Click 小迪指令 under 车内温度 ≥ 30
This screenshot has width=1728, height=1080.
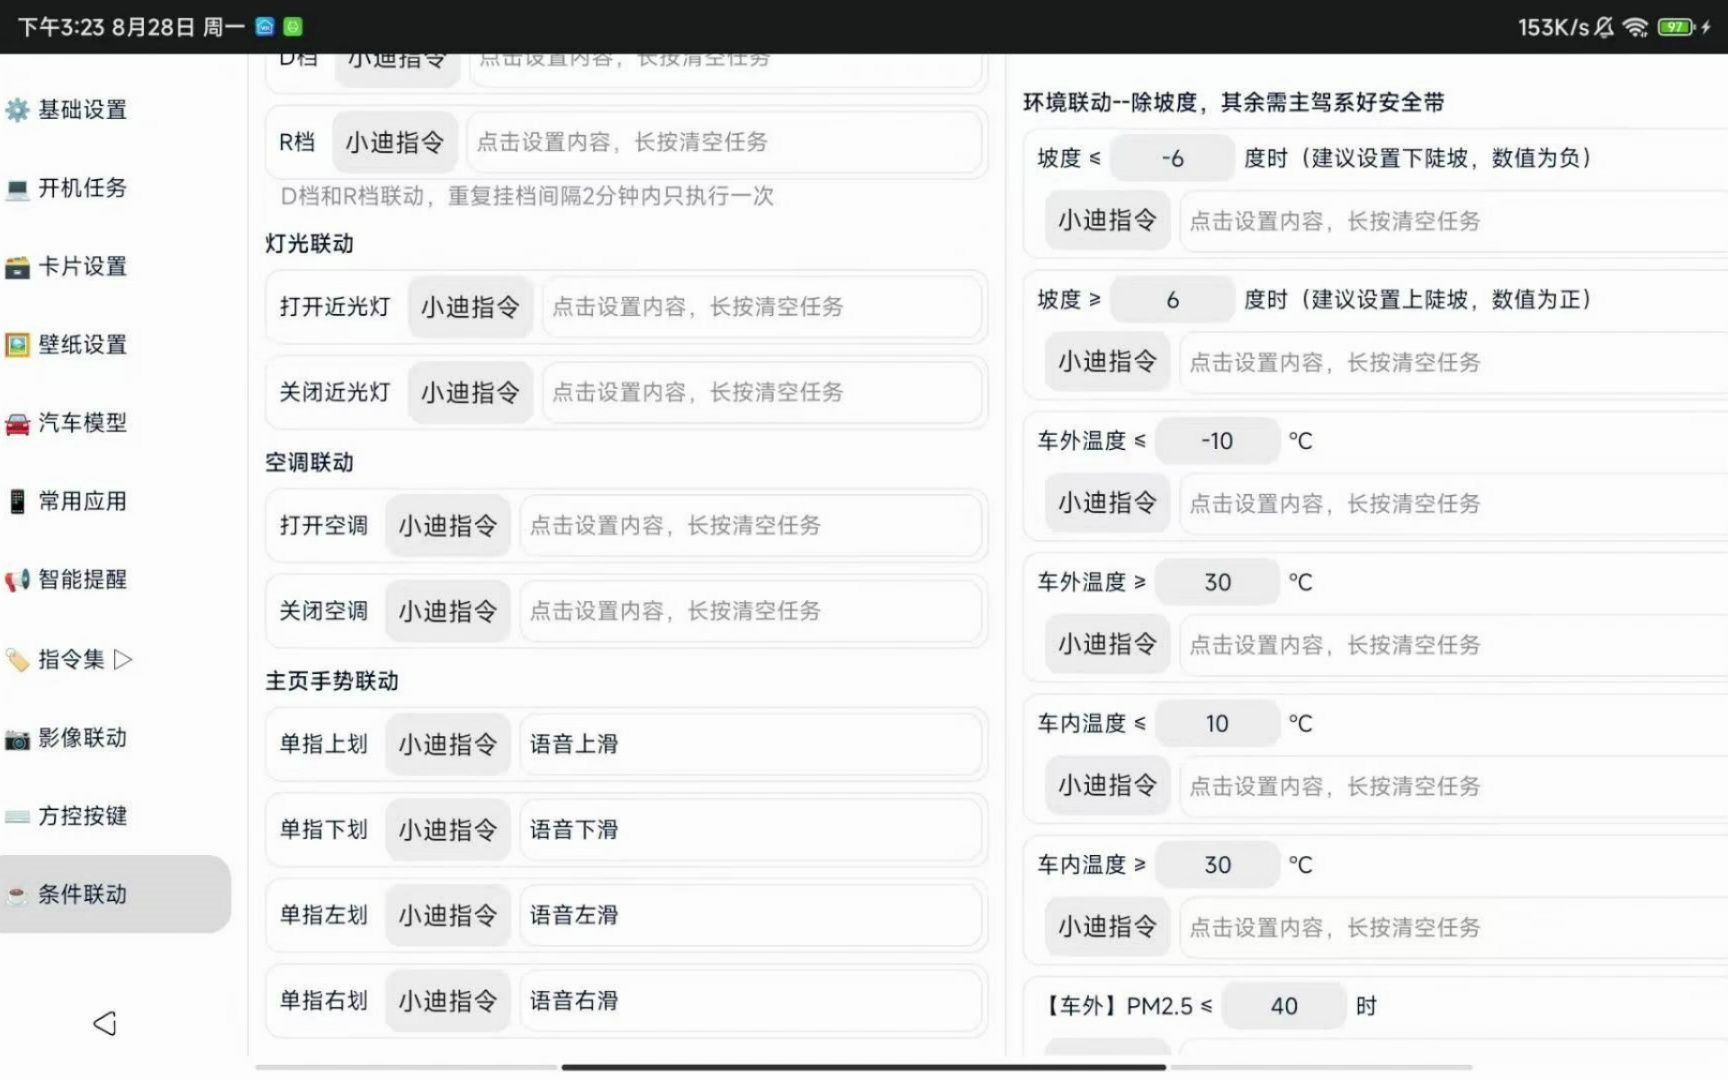point(1108,927)
